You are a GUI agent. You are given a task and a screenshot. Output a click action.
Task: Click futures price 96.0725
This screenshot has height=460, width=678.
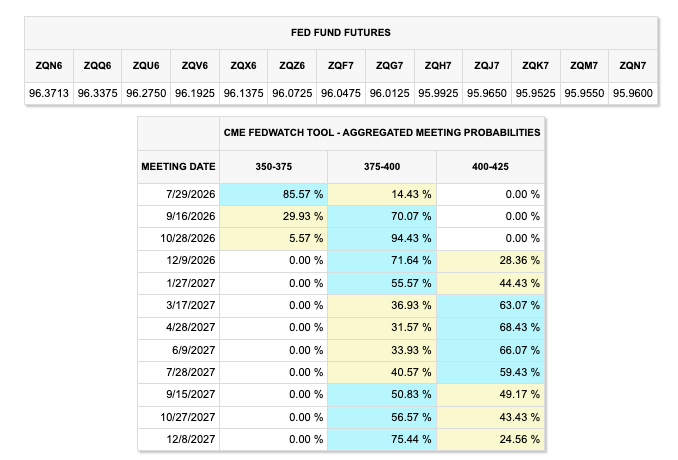click(292, 93)
